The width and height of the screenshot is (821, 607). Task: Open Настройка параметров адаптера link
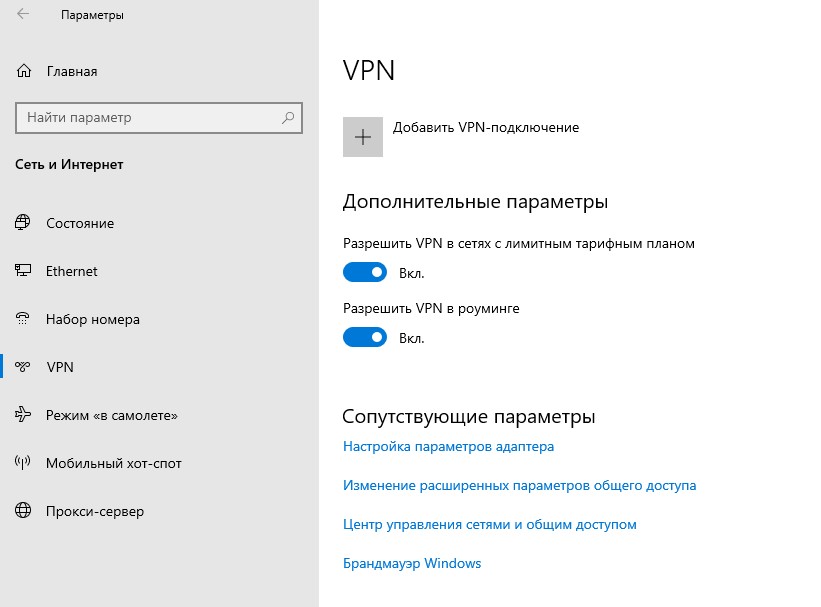pyautogui.click(x=448, y=447)
